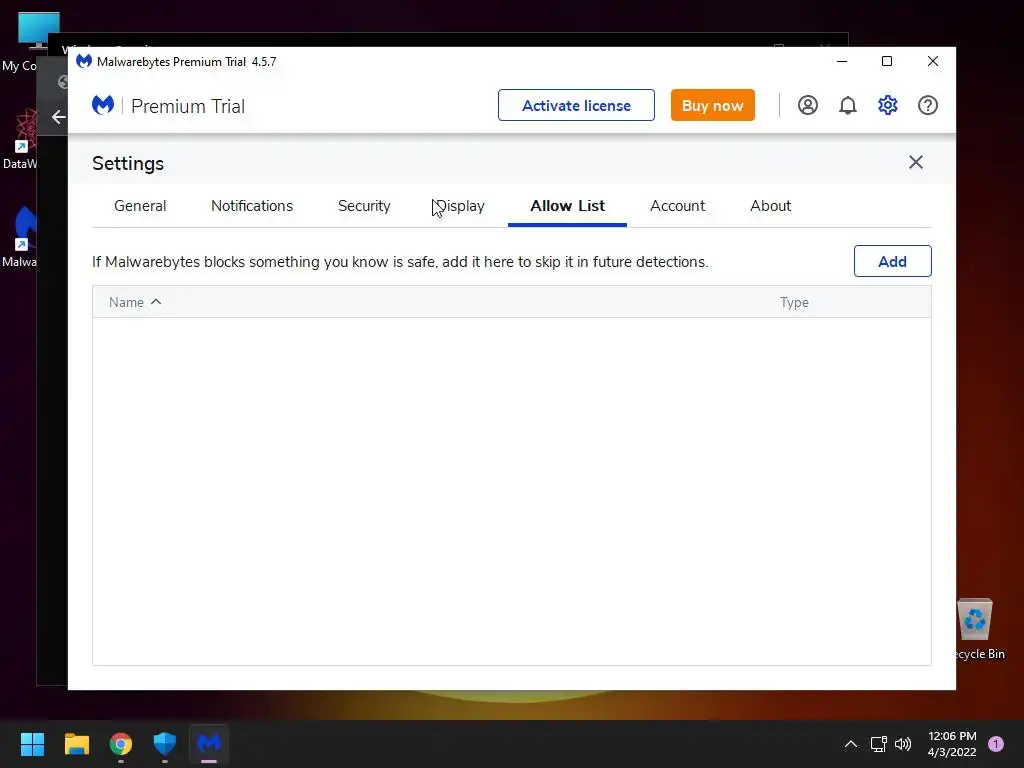Open File Explorer from the taskbar
This screenshot has height=768, width=1024.
pyautogui.click(x=76, y=744)
